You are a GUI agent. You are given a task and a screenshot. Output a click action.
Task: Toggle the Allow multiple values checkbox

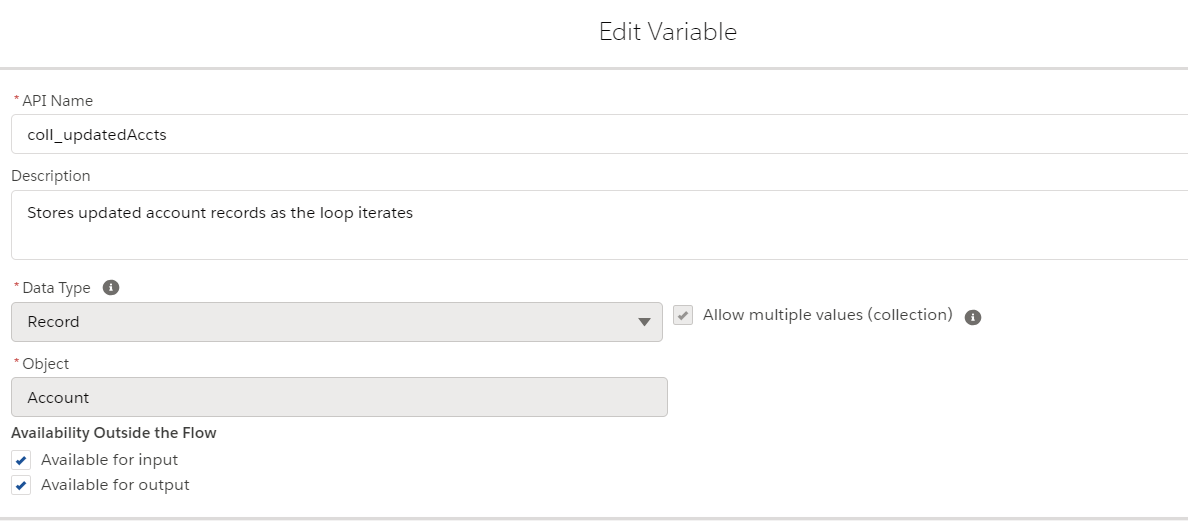pyautogui.click(x=683, y=316)
